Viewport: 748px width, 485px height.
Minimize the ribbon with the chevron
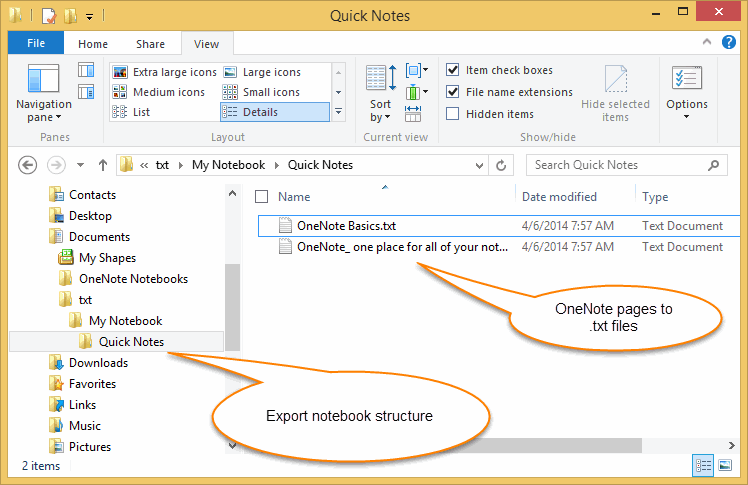click(x=707, y=42)
